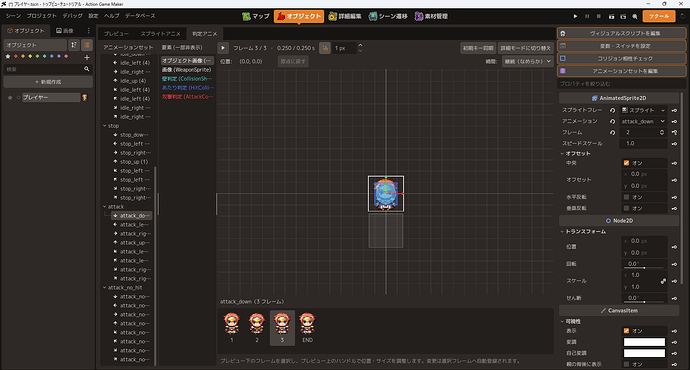Enable the 水平反転 horizontal flip checkbox
The width and height of the screenshot is (690, 370).
point(626,197)
